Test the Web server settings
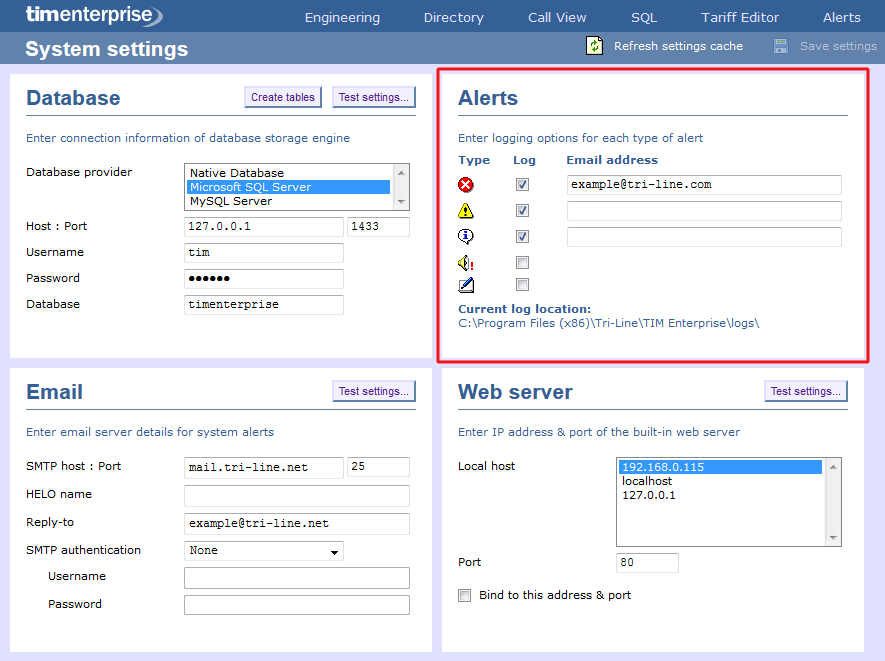Image resolution: width=885 pixels, height=661 pixels. pyautogui.click(x=805, y=390)
